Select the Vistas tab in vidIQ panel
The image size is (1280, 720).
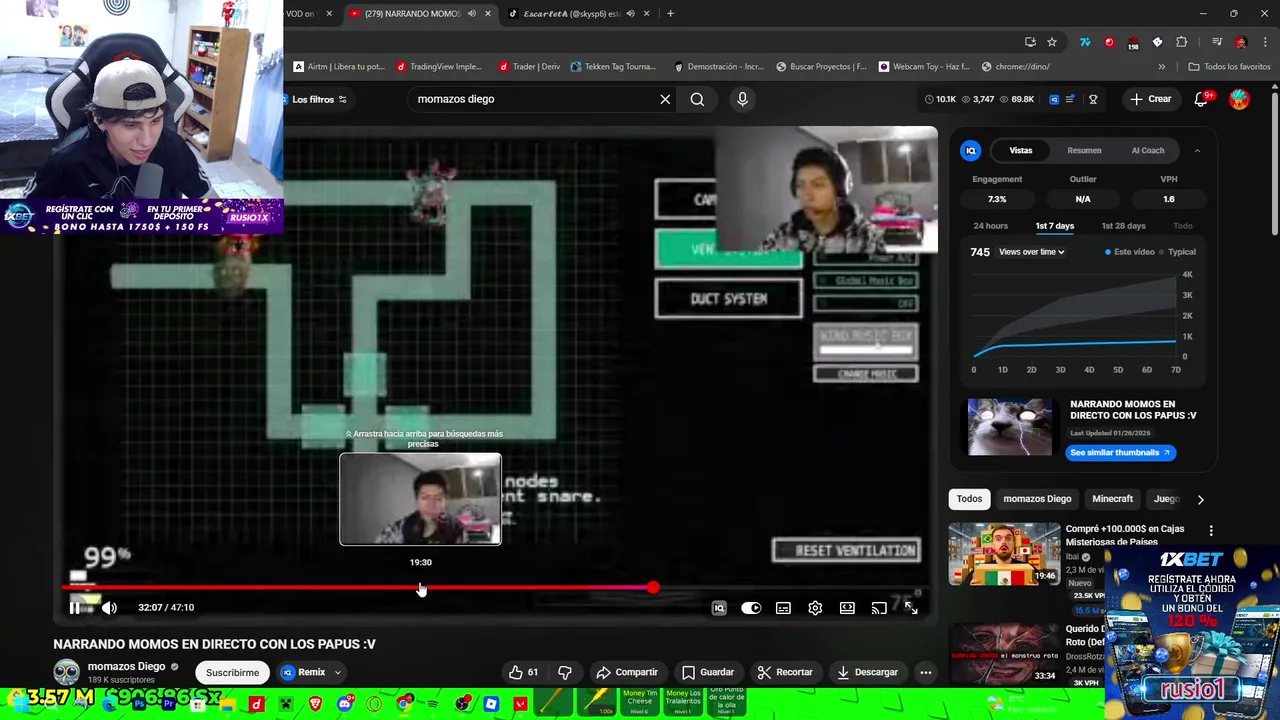(1021, 150)
